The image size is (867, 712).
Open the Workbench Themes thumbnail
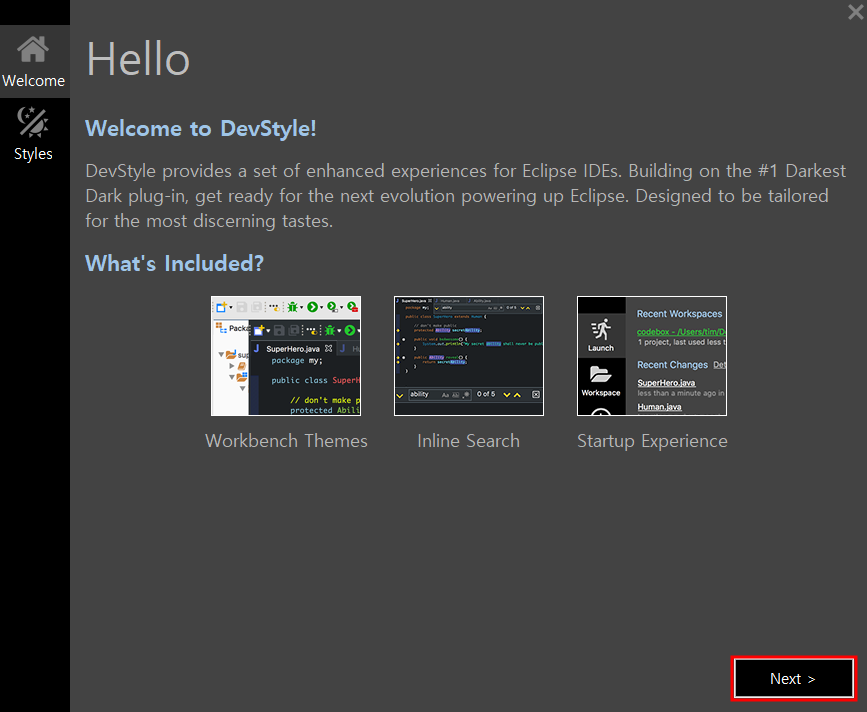(x=286, y=356)
